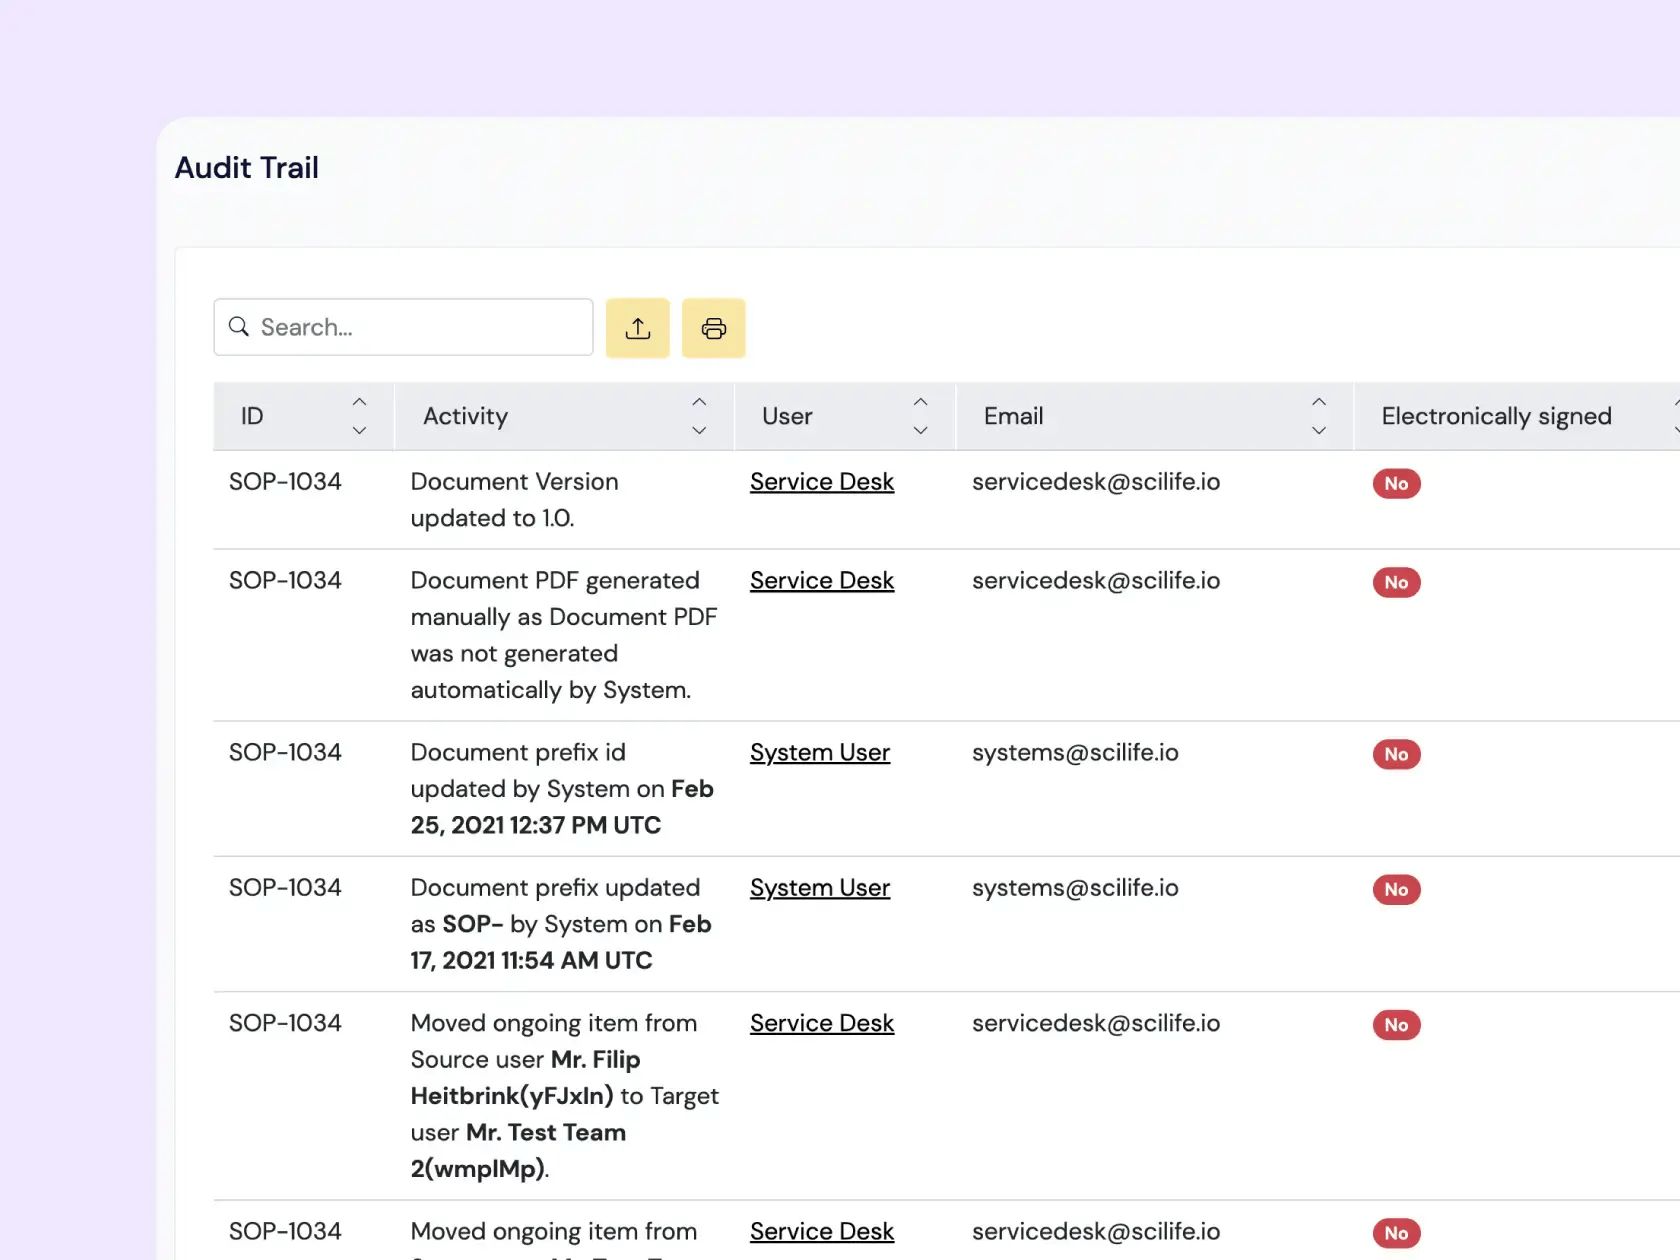Open System User link for SOP- prefix row
Screen dimensions: 1680x1260
click(x=819, y=888)
